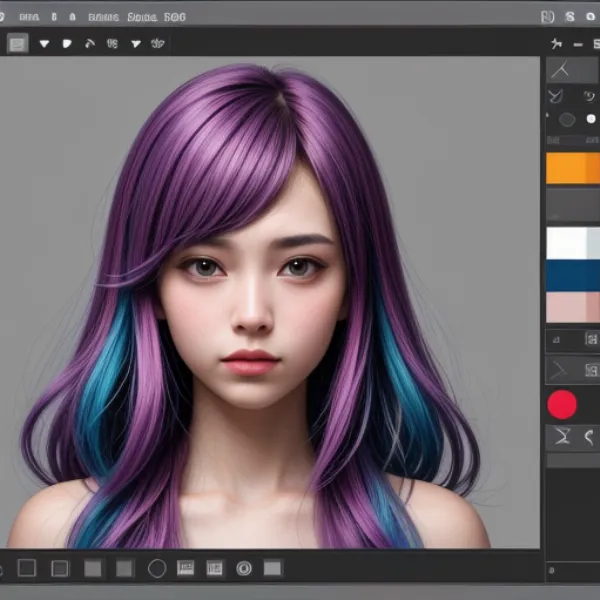Viewport: 600px width, 600px height.
Task: Click the red circle color button in the right panel
Action: tap(562, 405)
